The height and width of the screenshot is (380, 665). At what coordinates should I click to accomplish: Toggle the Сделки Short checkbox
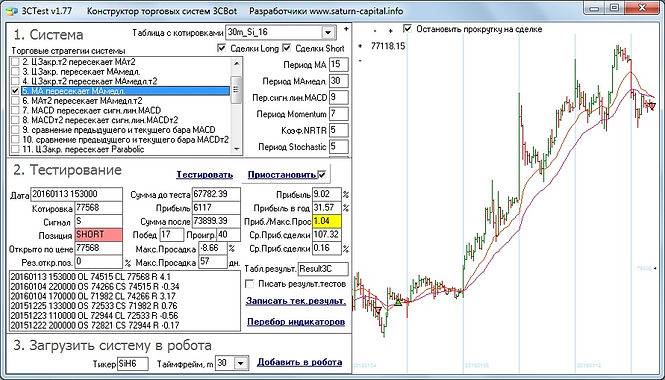coord(287,48)
